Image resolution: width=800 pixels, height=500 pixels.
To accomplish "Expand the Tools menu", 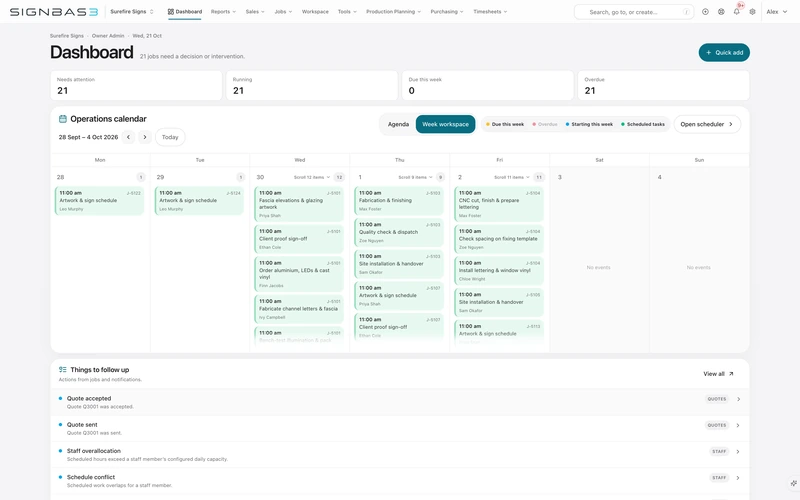I will click(x=347, y=12).
